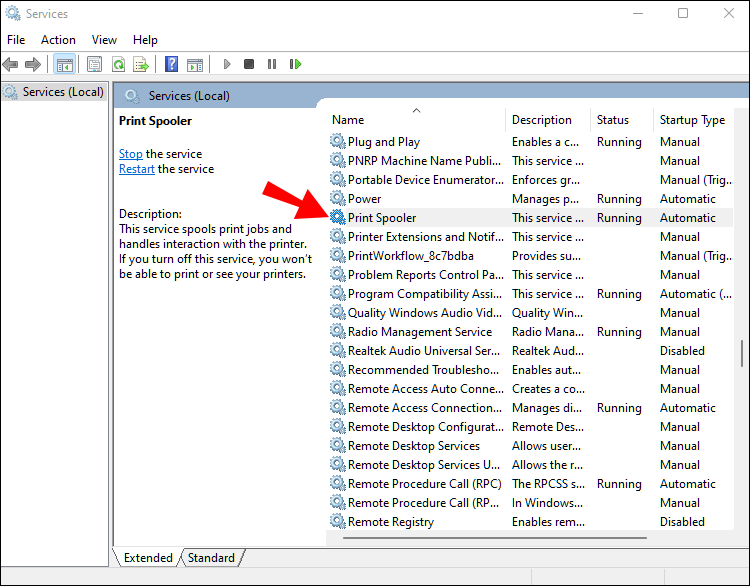750x586 pixels.
Task: Click the Print Spooler heading in the details pane
Action: click(155, 121)
